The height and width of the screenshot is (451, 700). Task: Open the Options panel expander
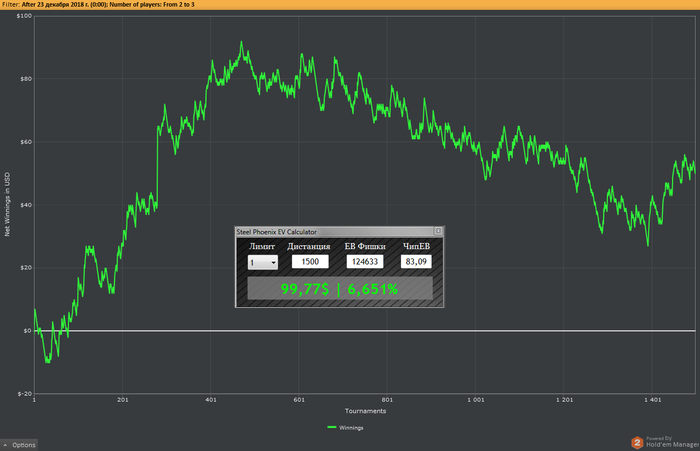(x=19, y=445)
